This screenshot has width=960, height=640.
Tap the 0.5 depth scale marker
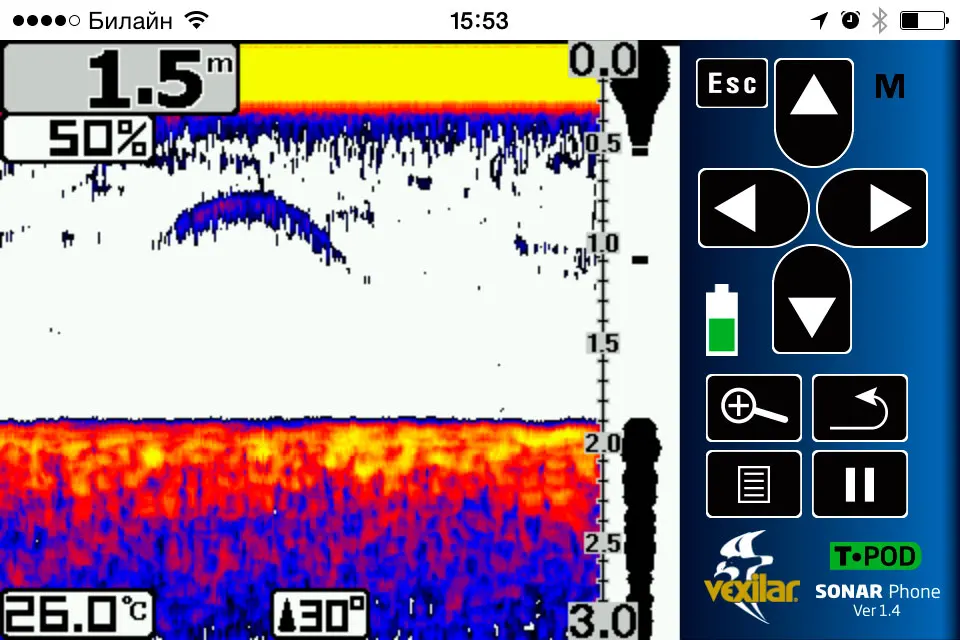(x=604, y=144)
